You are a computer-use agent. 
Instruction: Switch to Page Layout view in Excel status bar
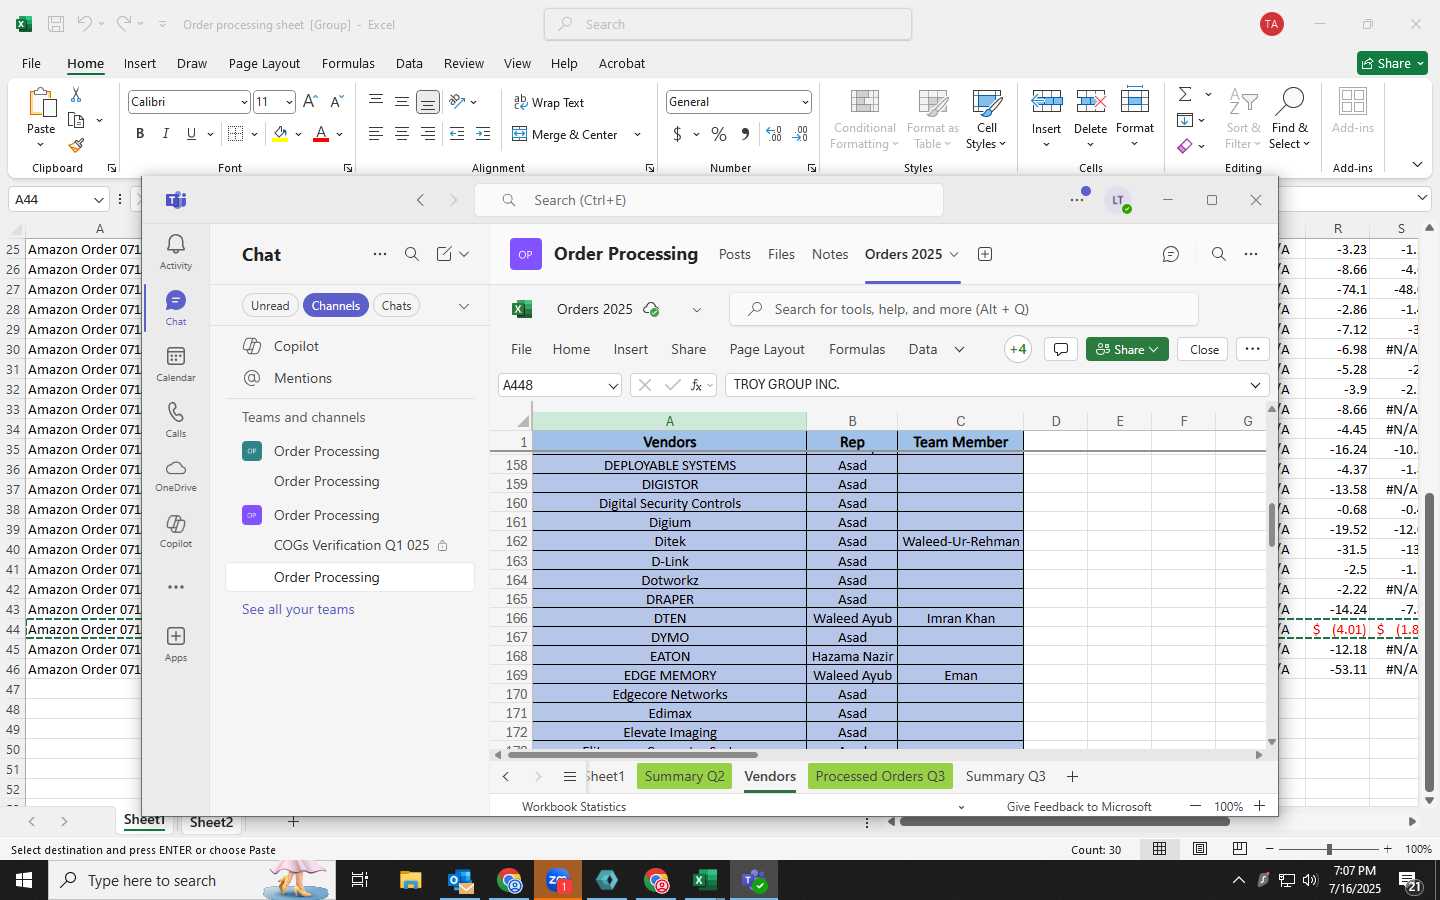pos(1200,849)
